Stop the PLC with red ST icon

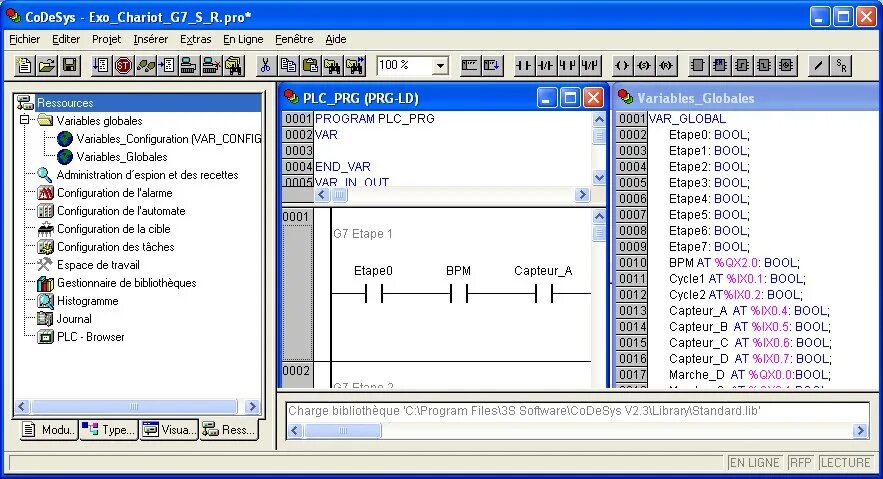(123, 66)
